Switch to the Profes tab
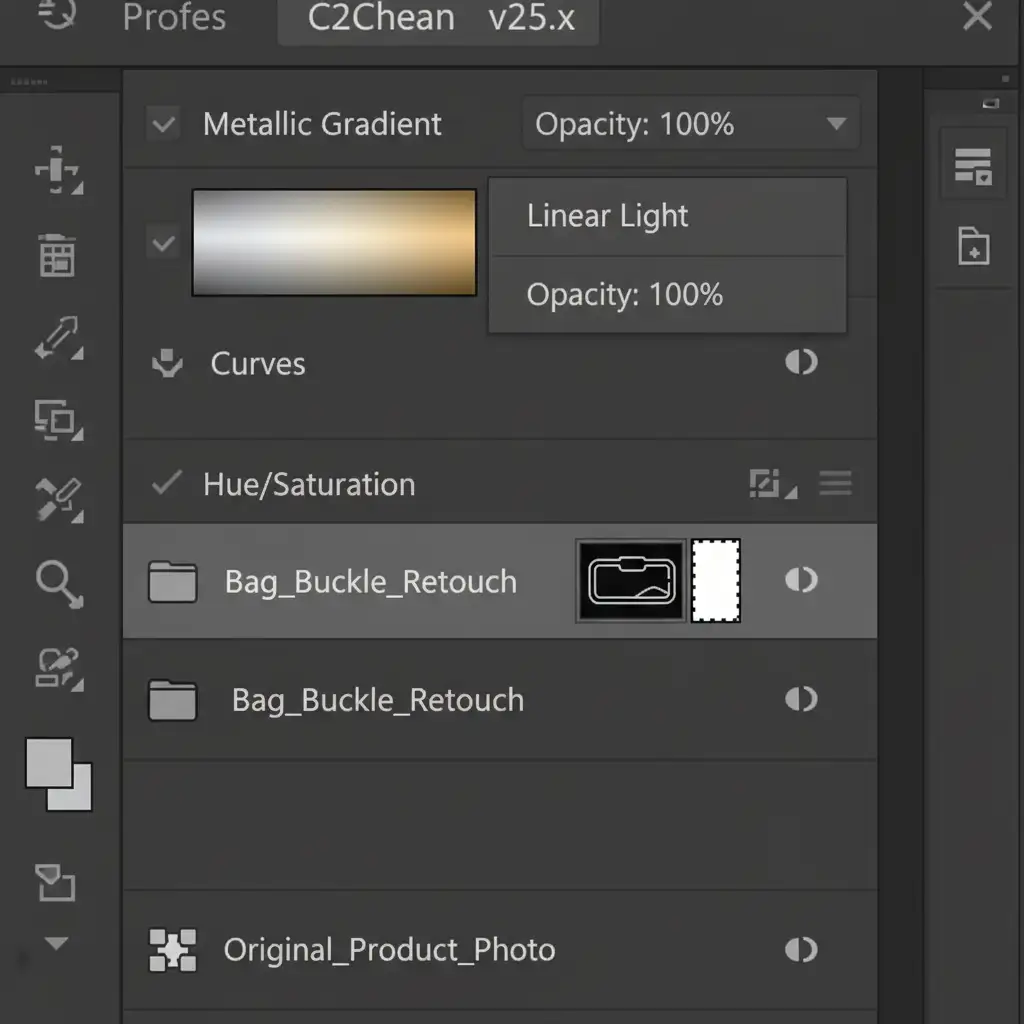The image size is (1024, 1024). click(x=174, y=19)
